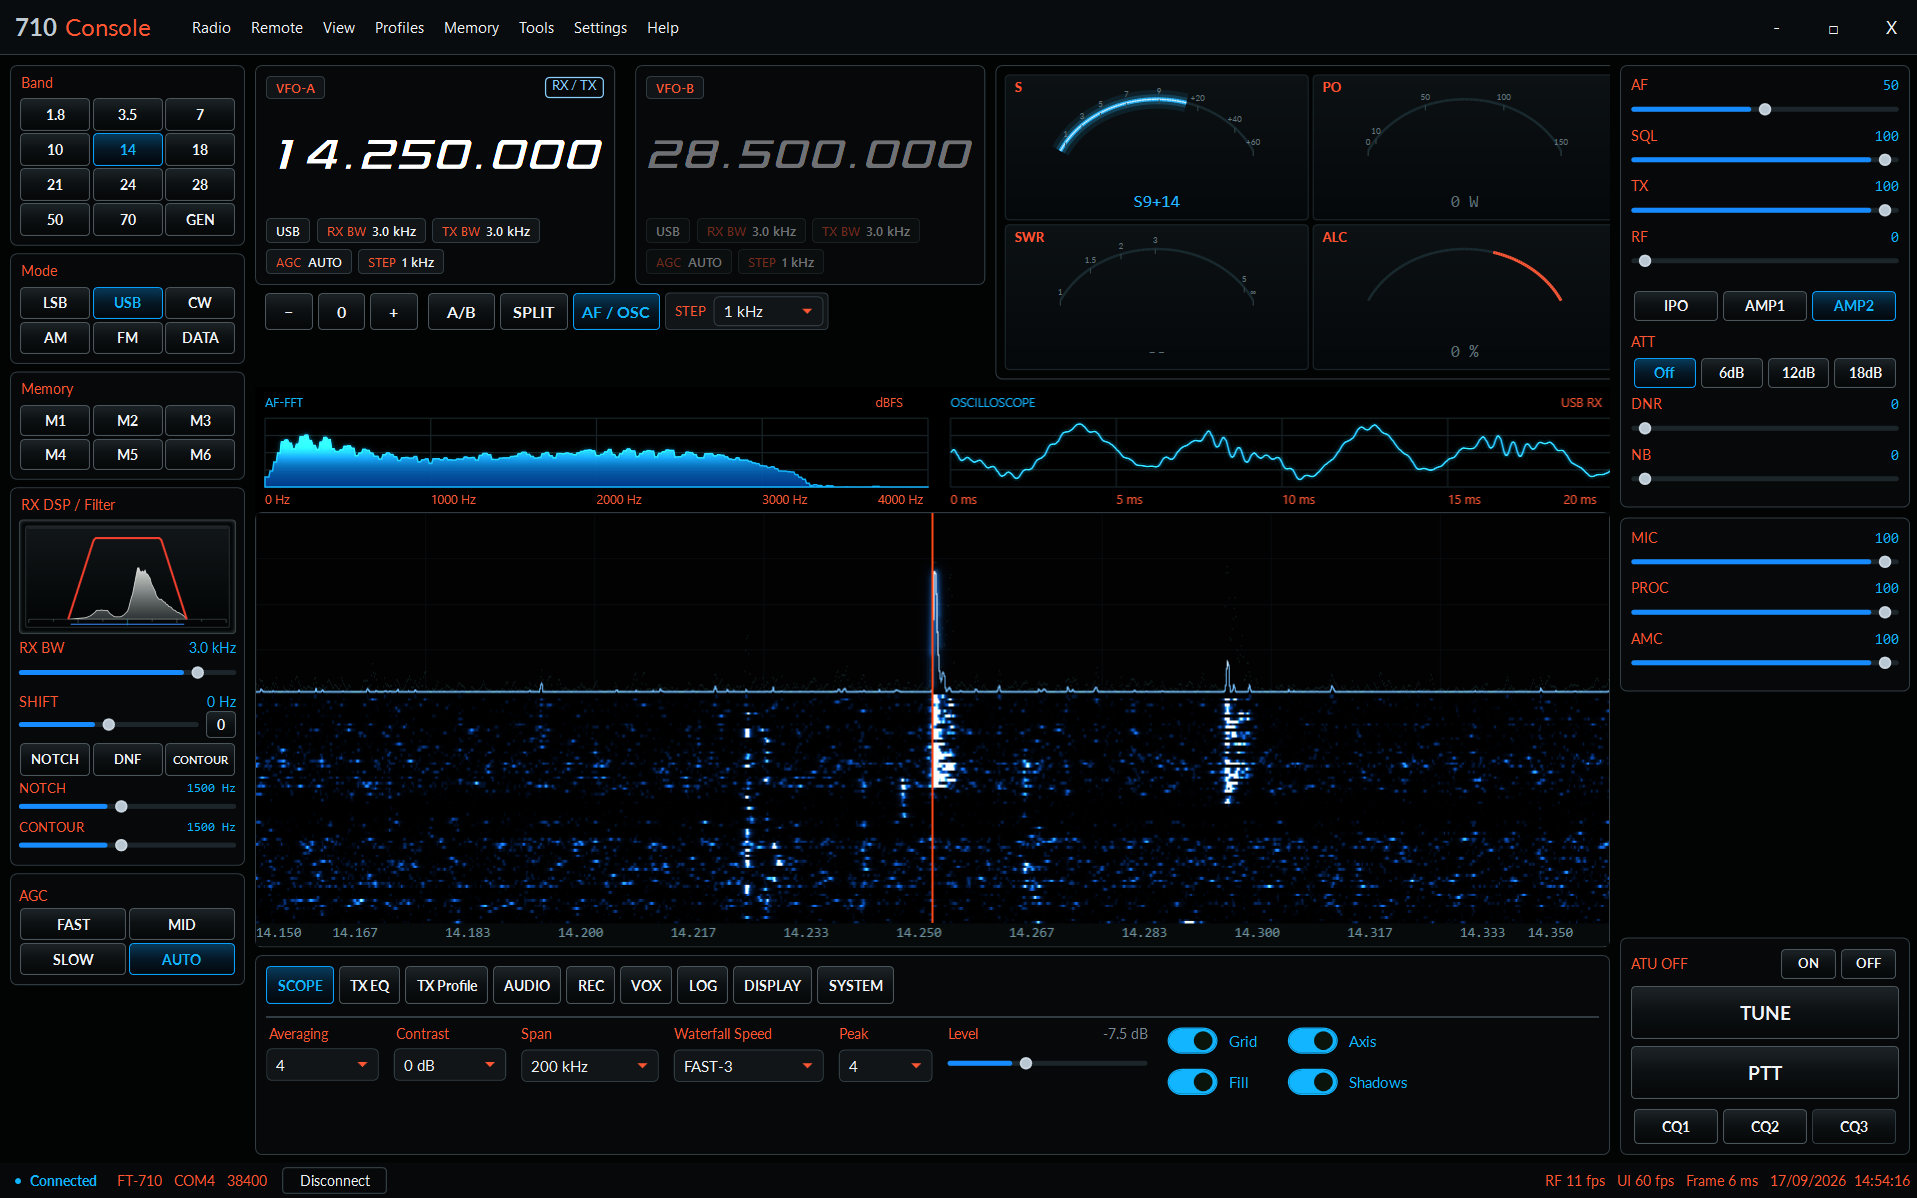
Task: Click the VFO-B frequency display
Action: (810, 154)
